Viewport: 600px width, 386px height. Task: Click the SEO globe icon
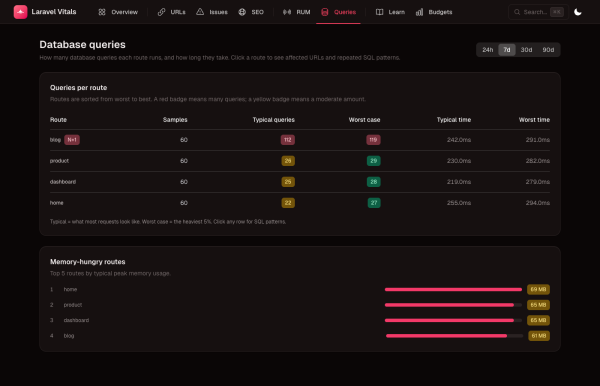click(x=242, y=12)
